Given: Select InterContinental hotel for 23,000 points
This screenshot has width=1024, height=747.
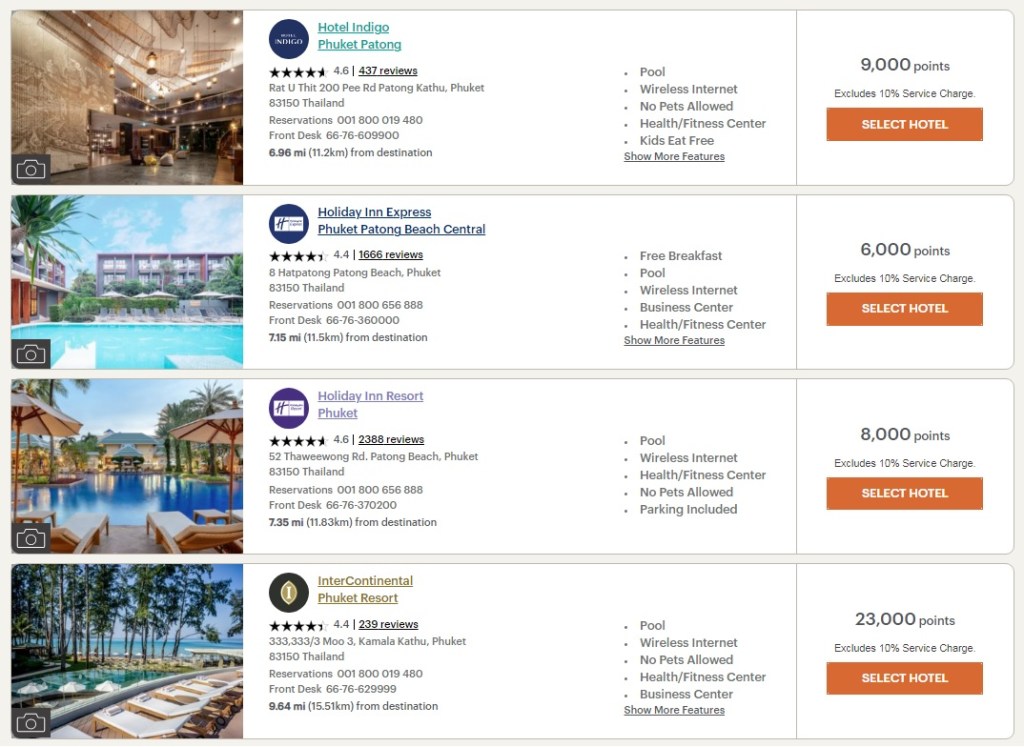Looking at the screenshot, I should [904, 678].
